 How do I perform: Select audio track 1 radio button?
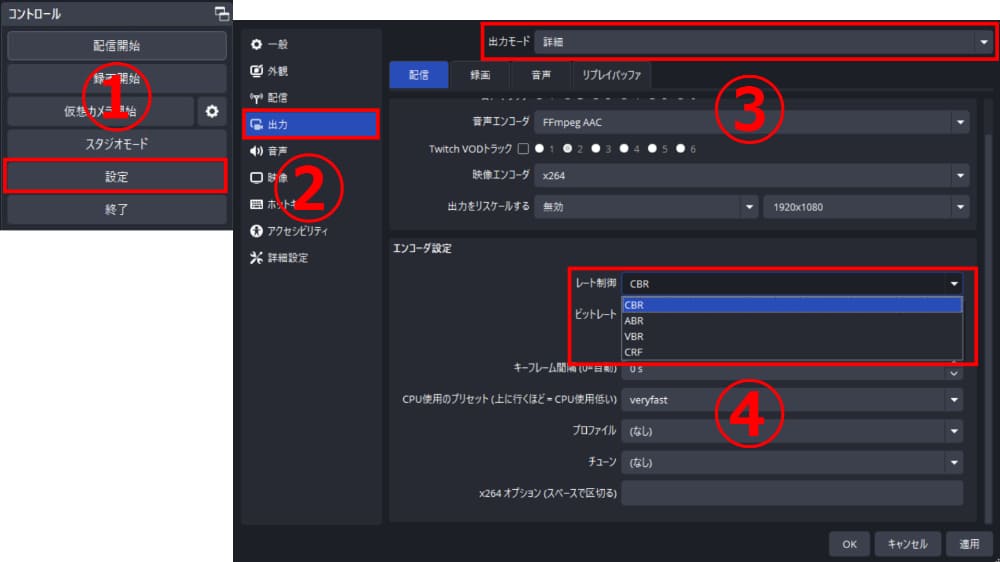pyautogui.click(x=540, y=149)
